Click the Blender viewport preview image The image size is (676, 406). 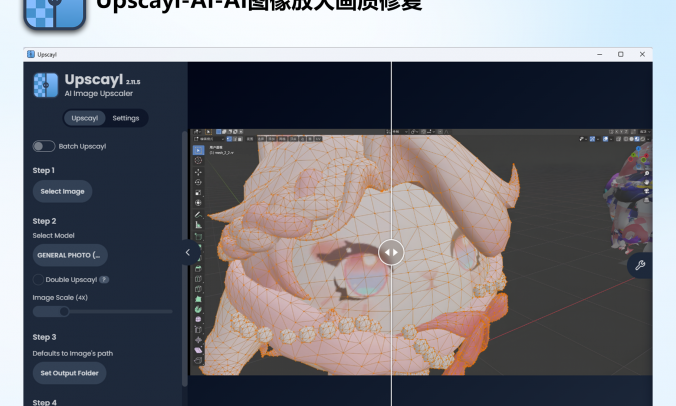point(421,252)
